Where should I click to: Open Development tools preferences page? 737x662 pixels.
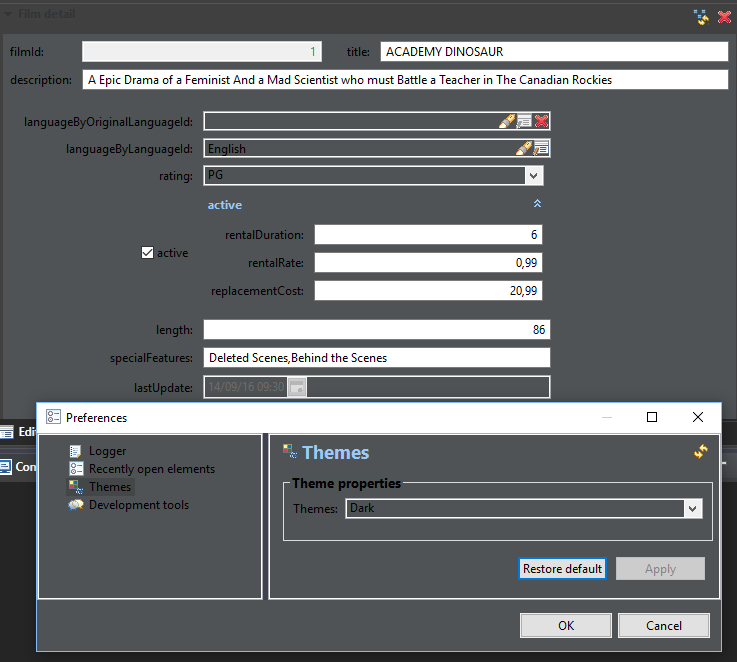click(138, 505)
